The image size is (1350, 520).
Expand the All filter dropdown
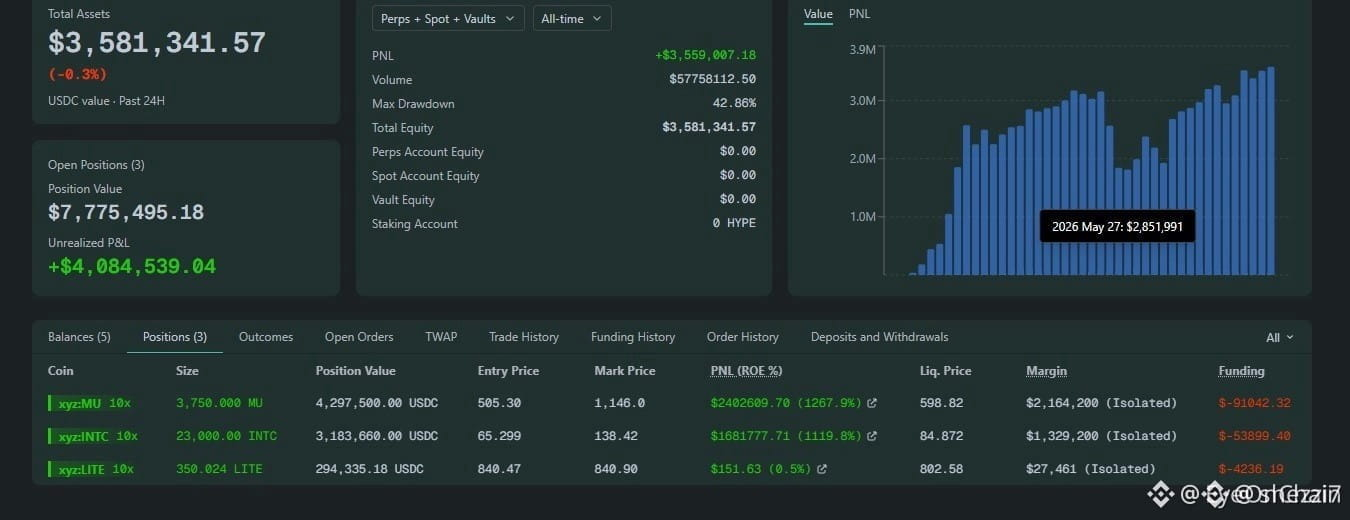pyautogui.click(x=1279, y=338)
